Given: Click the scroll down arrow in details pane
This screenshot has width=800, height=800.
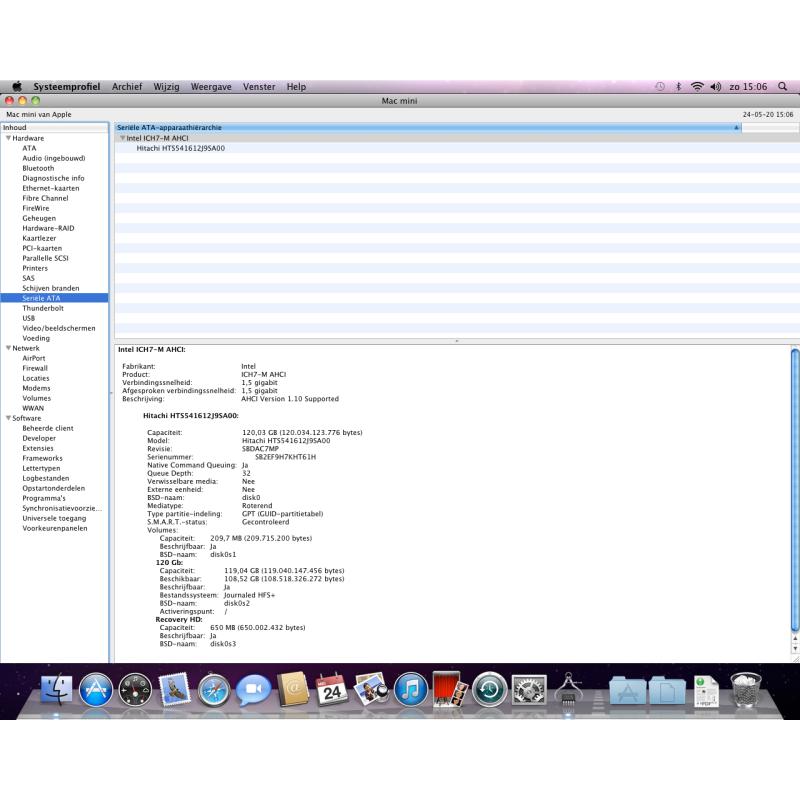Looking at the screenshot, I should click(x=795, y=648).
